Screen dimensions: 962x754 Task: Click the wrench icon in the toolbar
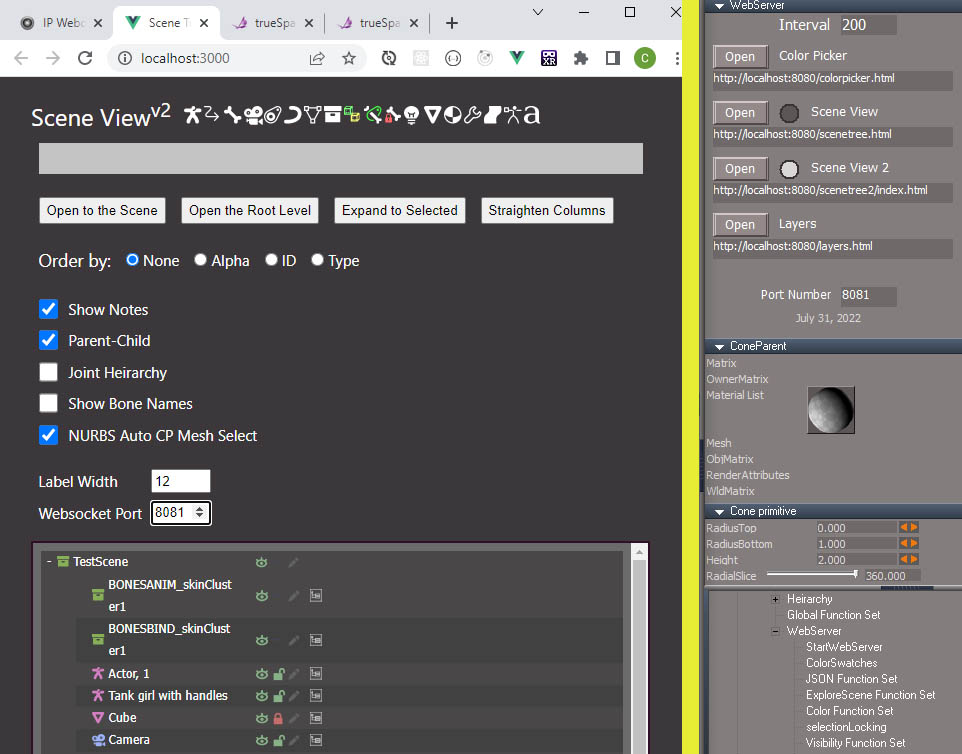[472, 115]
